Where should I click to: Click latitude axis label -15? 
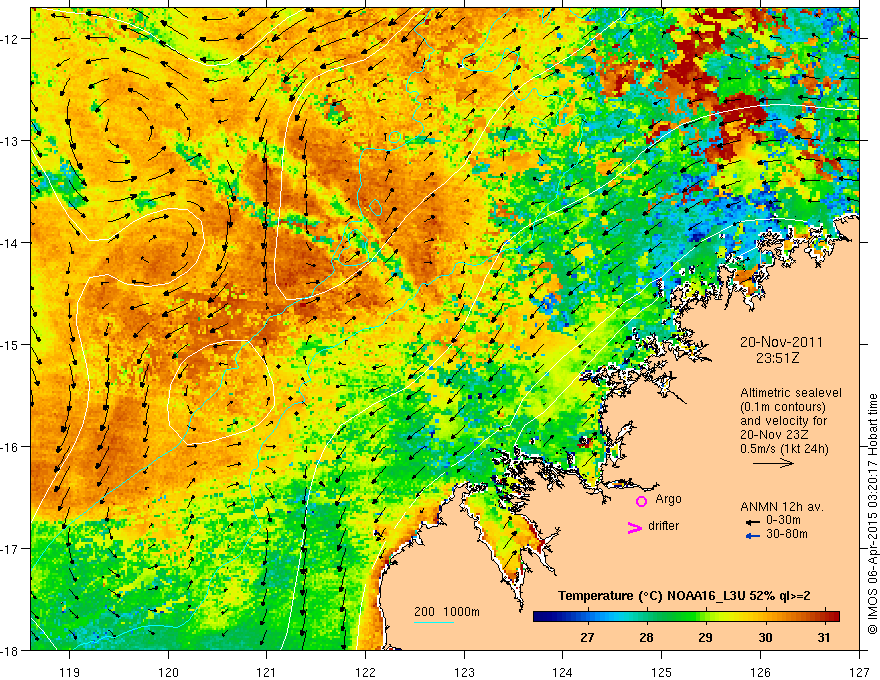[x=10, y=344]
